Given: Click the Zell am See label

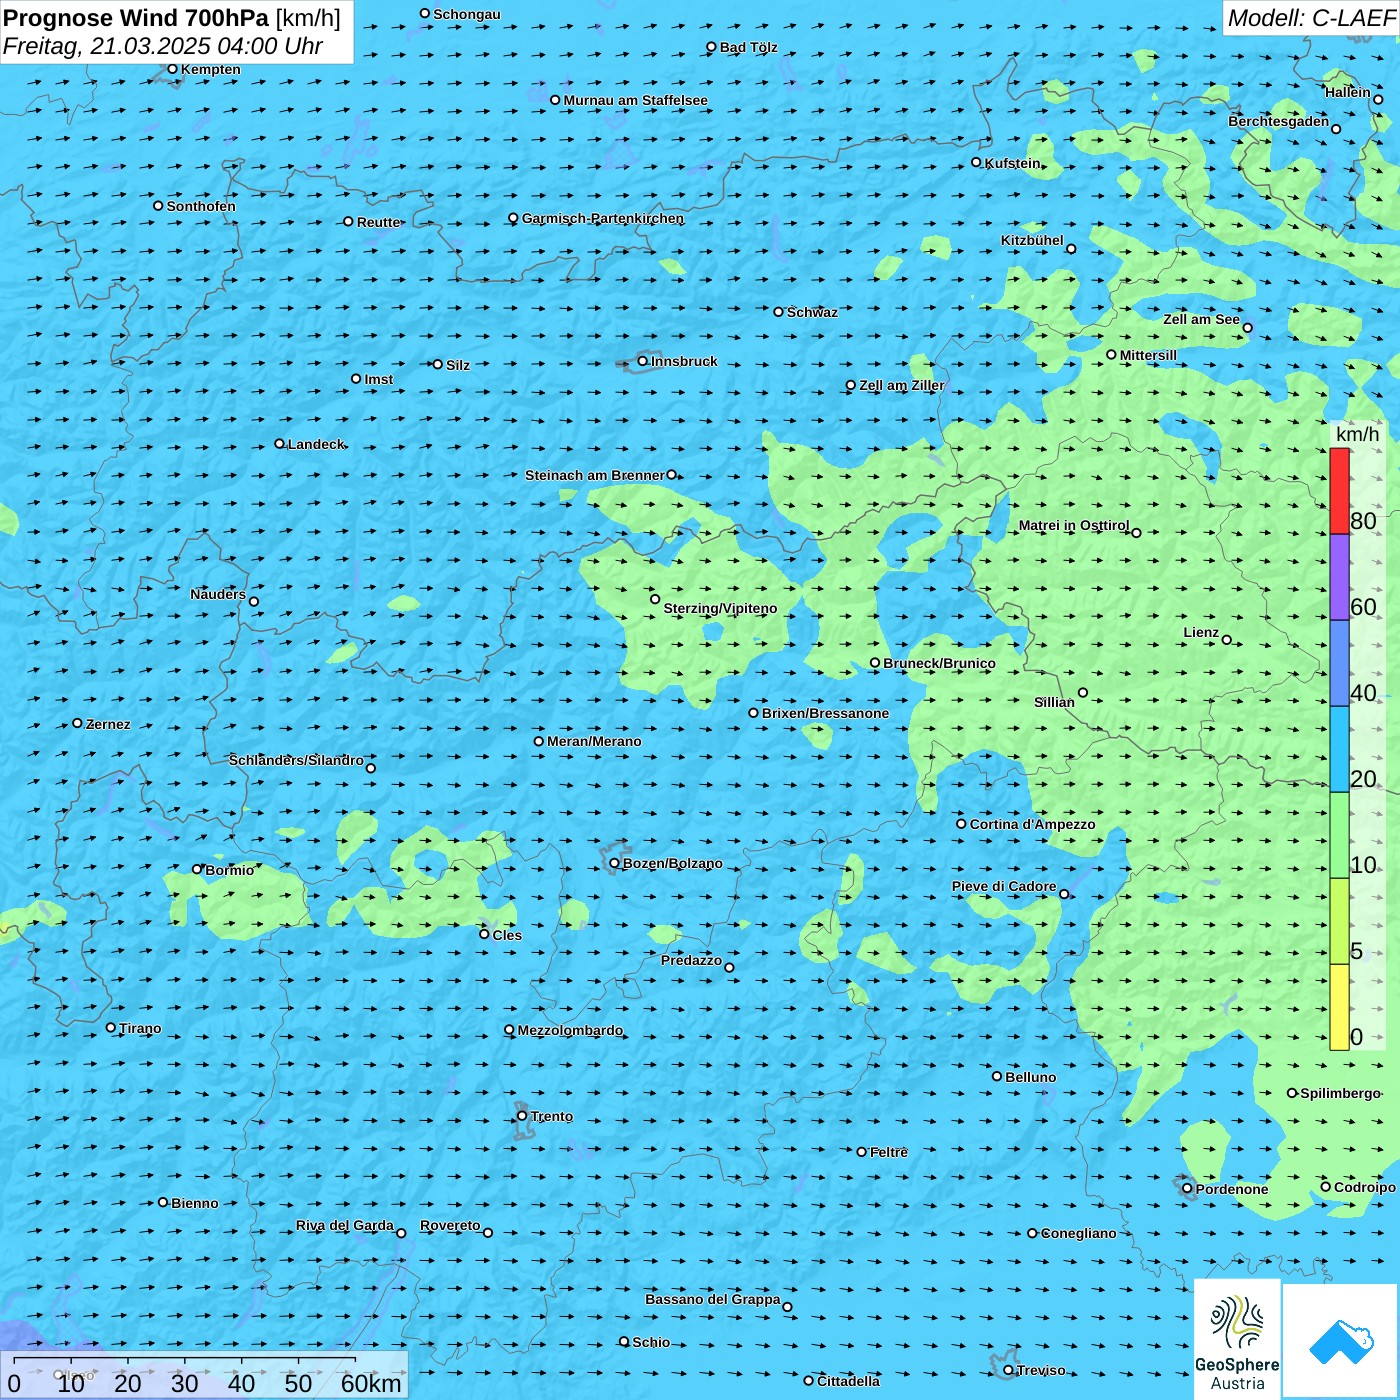Looking at the screenshot, I should (x=1201, y=319).
